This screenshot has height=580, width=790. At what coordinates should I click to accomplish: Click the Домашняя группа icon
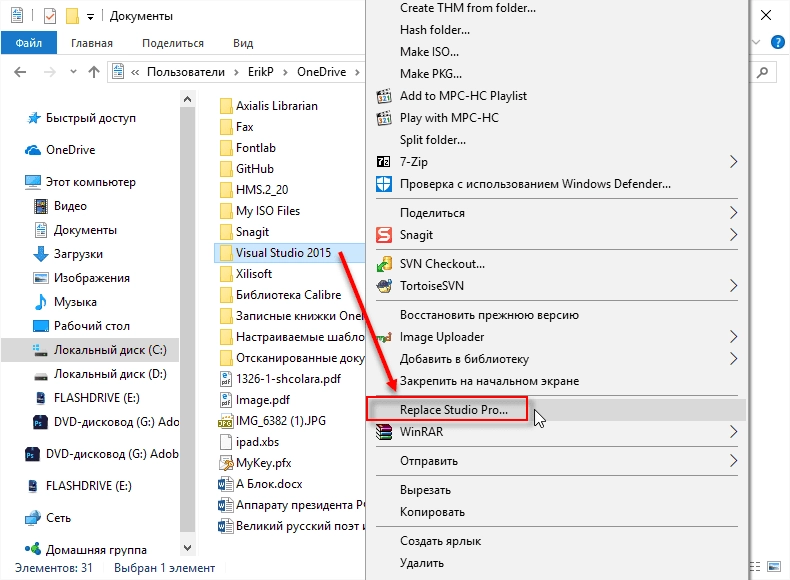click(33, 549)
